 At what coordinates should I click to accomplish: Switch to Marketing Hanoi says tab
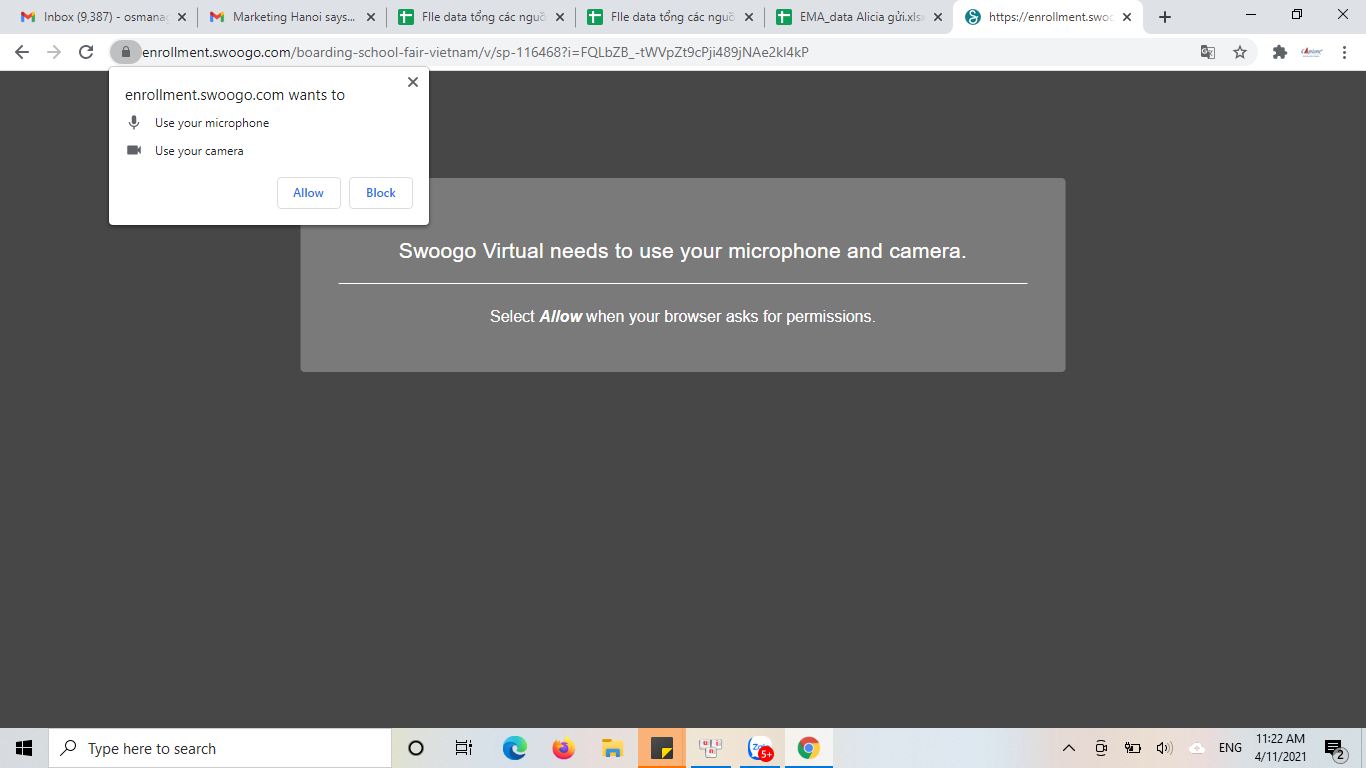(x=290, y=17)
